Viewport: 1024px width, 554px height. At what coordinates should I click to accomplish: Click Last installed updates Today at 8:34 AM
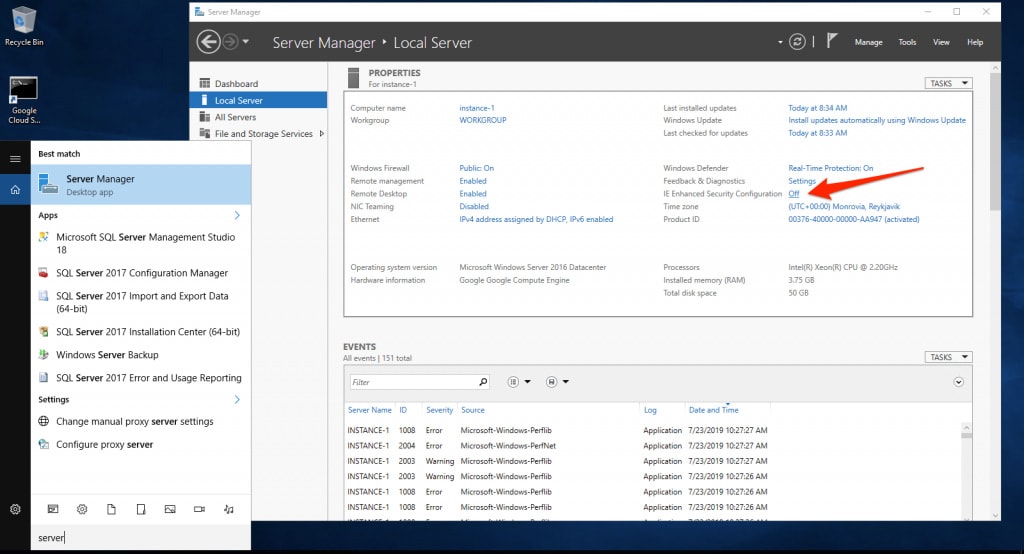(818, 108)
